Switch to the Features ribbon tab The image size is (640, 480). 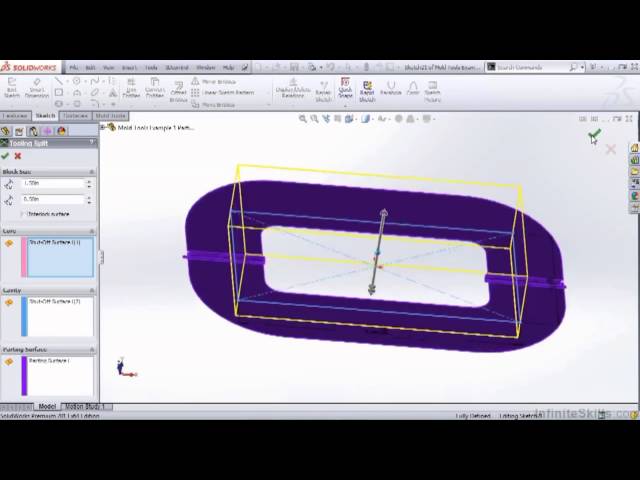(x=15, y=116)
